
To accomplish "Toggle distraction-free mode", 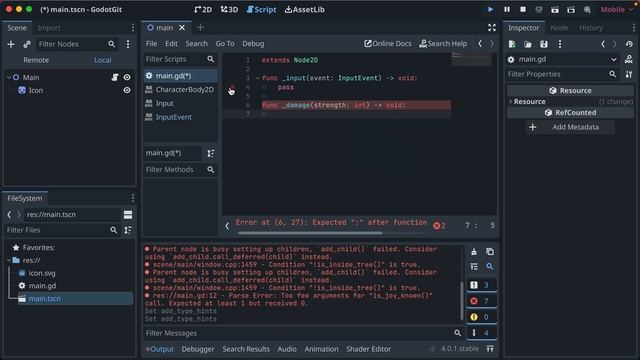I will (x=492, y=28).
